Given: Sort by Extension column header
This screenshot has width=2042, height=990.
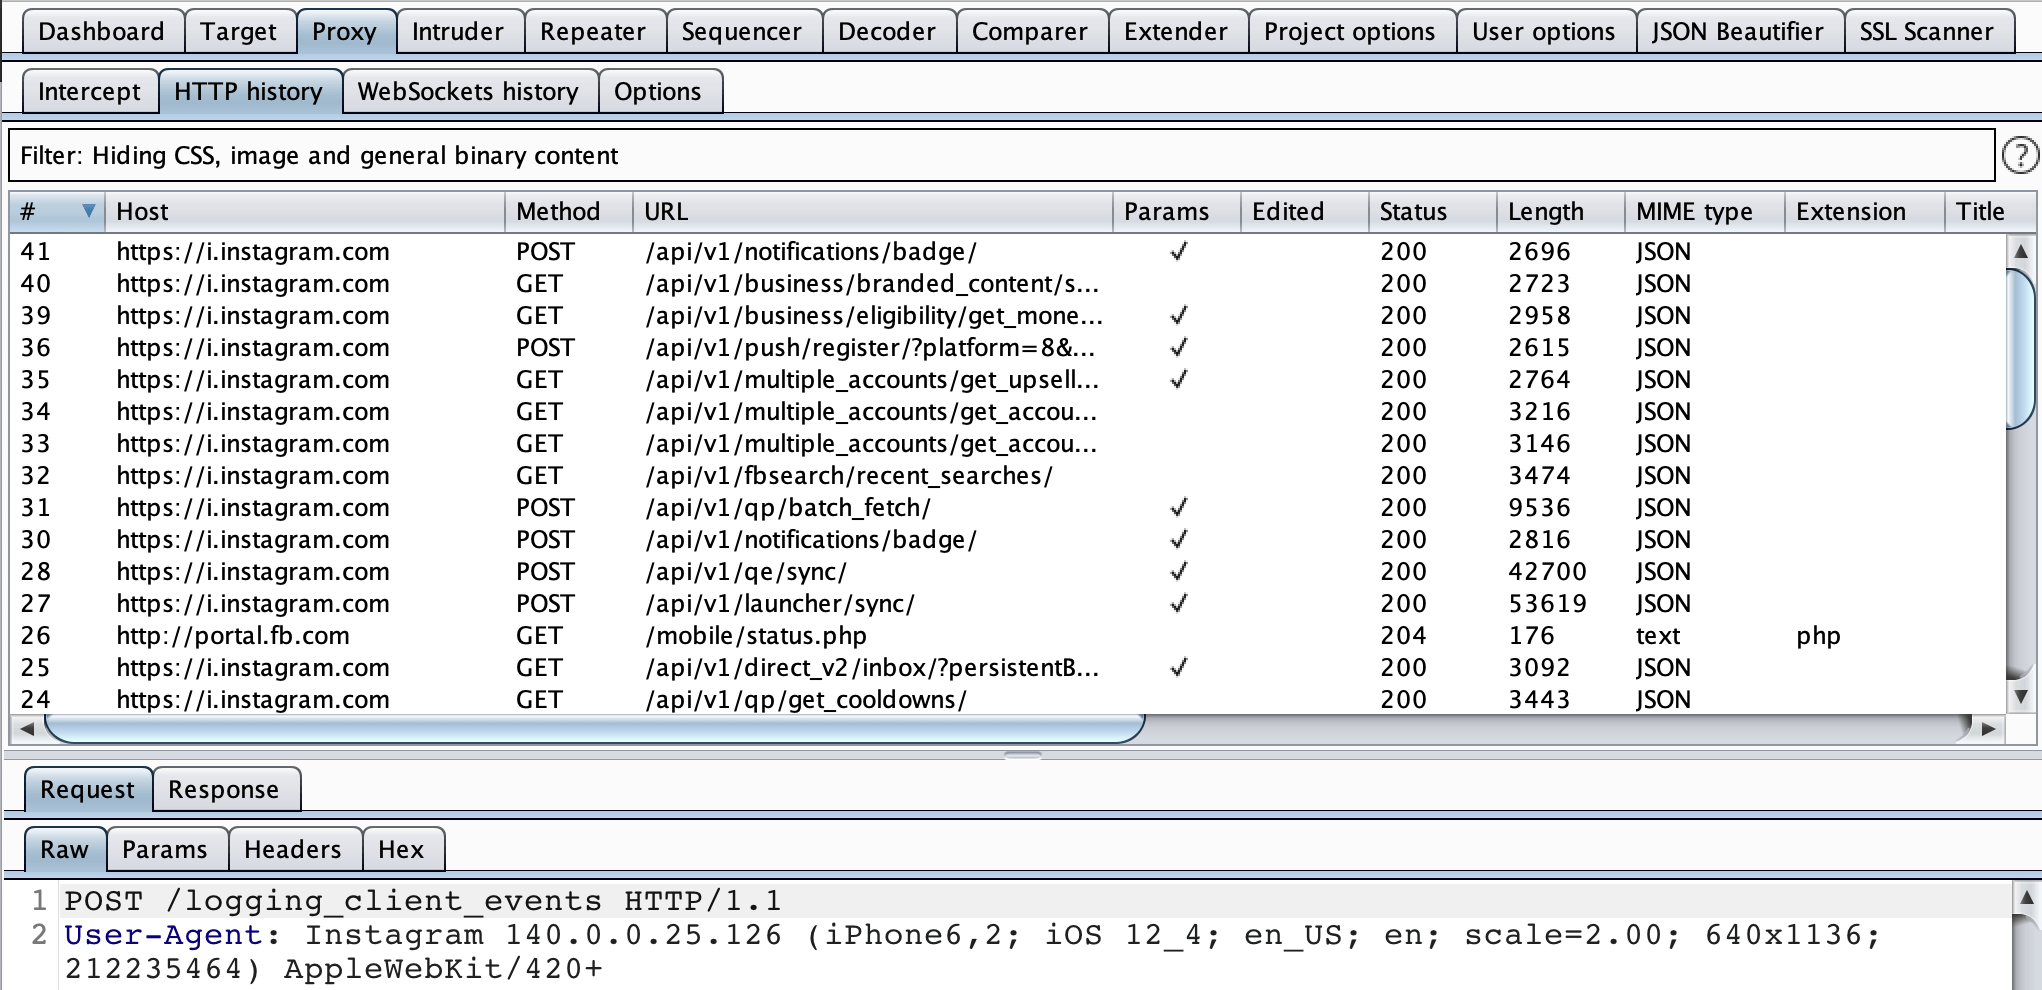Looking at the screenshot, I should tap(1865, 211).
